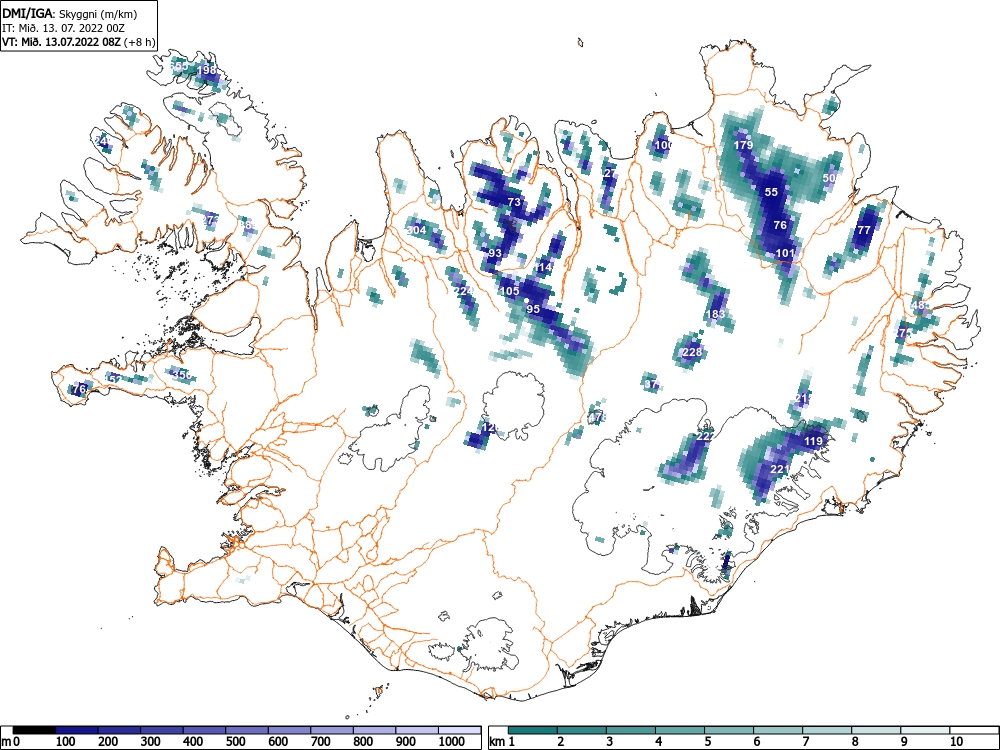Click the '1000' legend label on the meters scale
The height and width of the screenshot is (750, 1000).
click(452, 742)
